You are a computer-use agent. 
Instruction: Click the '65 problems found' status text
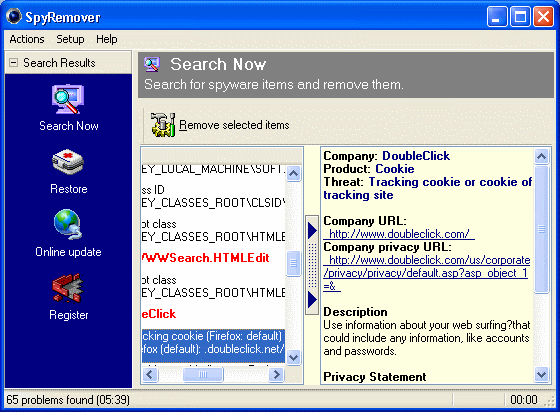[68, 400]
